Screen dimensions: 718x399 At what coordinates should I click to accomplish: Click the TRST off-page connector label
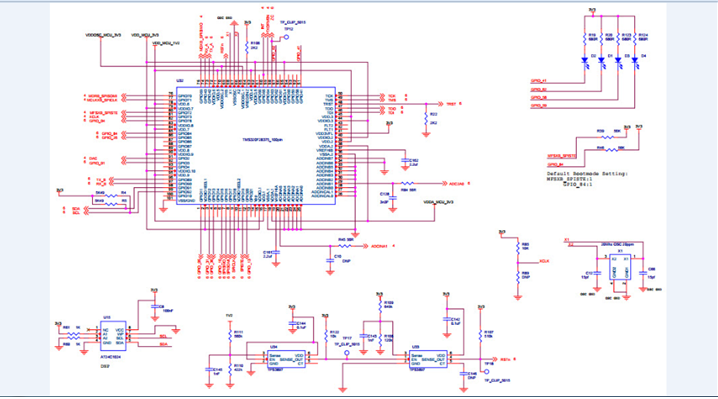[x=451, y=104]
